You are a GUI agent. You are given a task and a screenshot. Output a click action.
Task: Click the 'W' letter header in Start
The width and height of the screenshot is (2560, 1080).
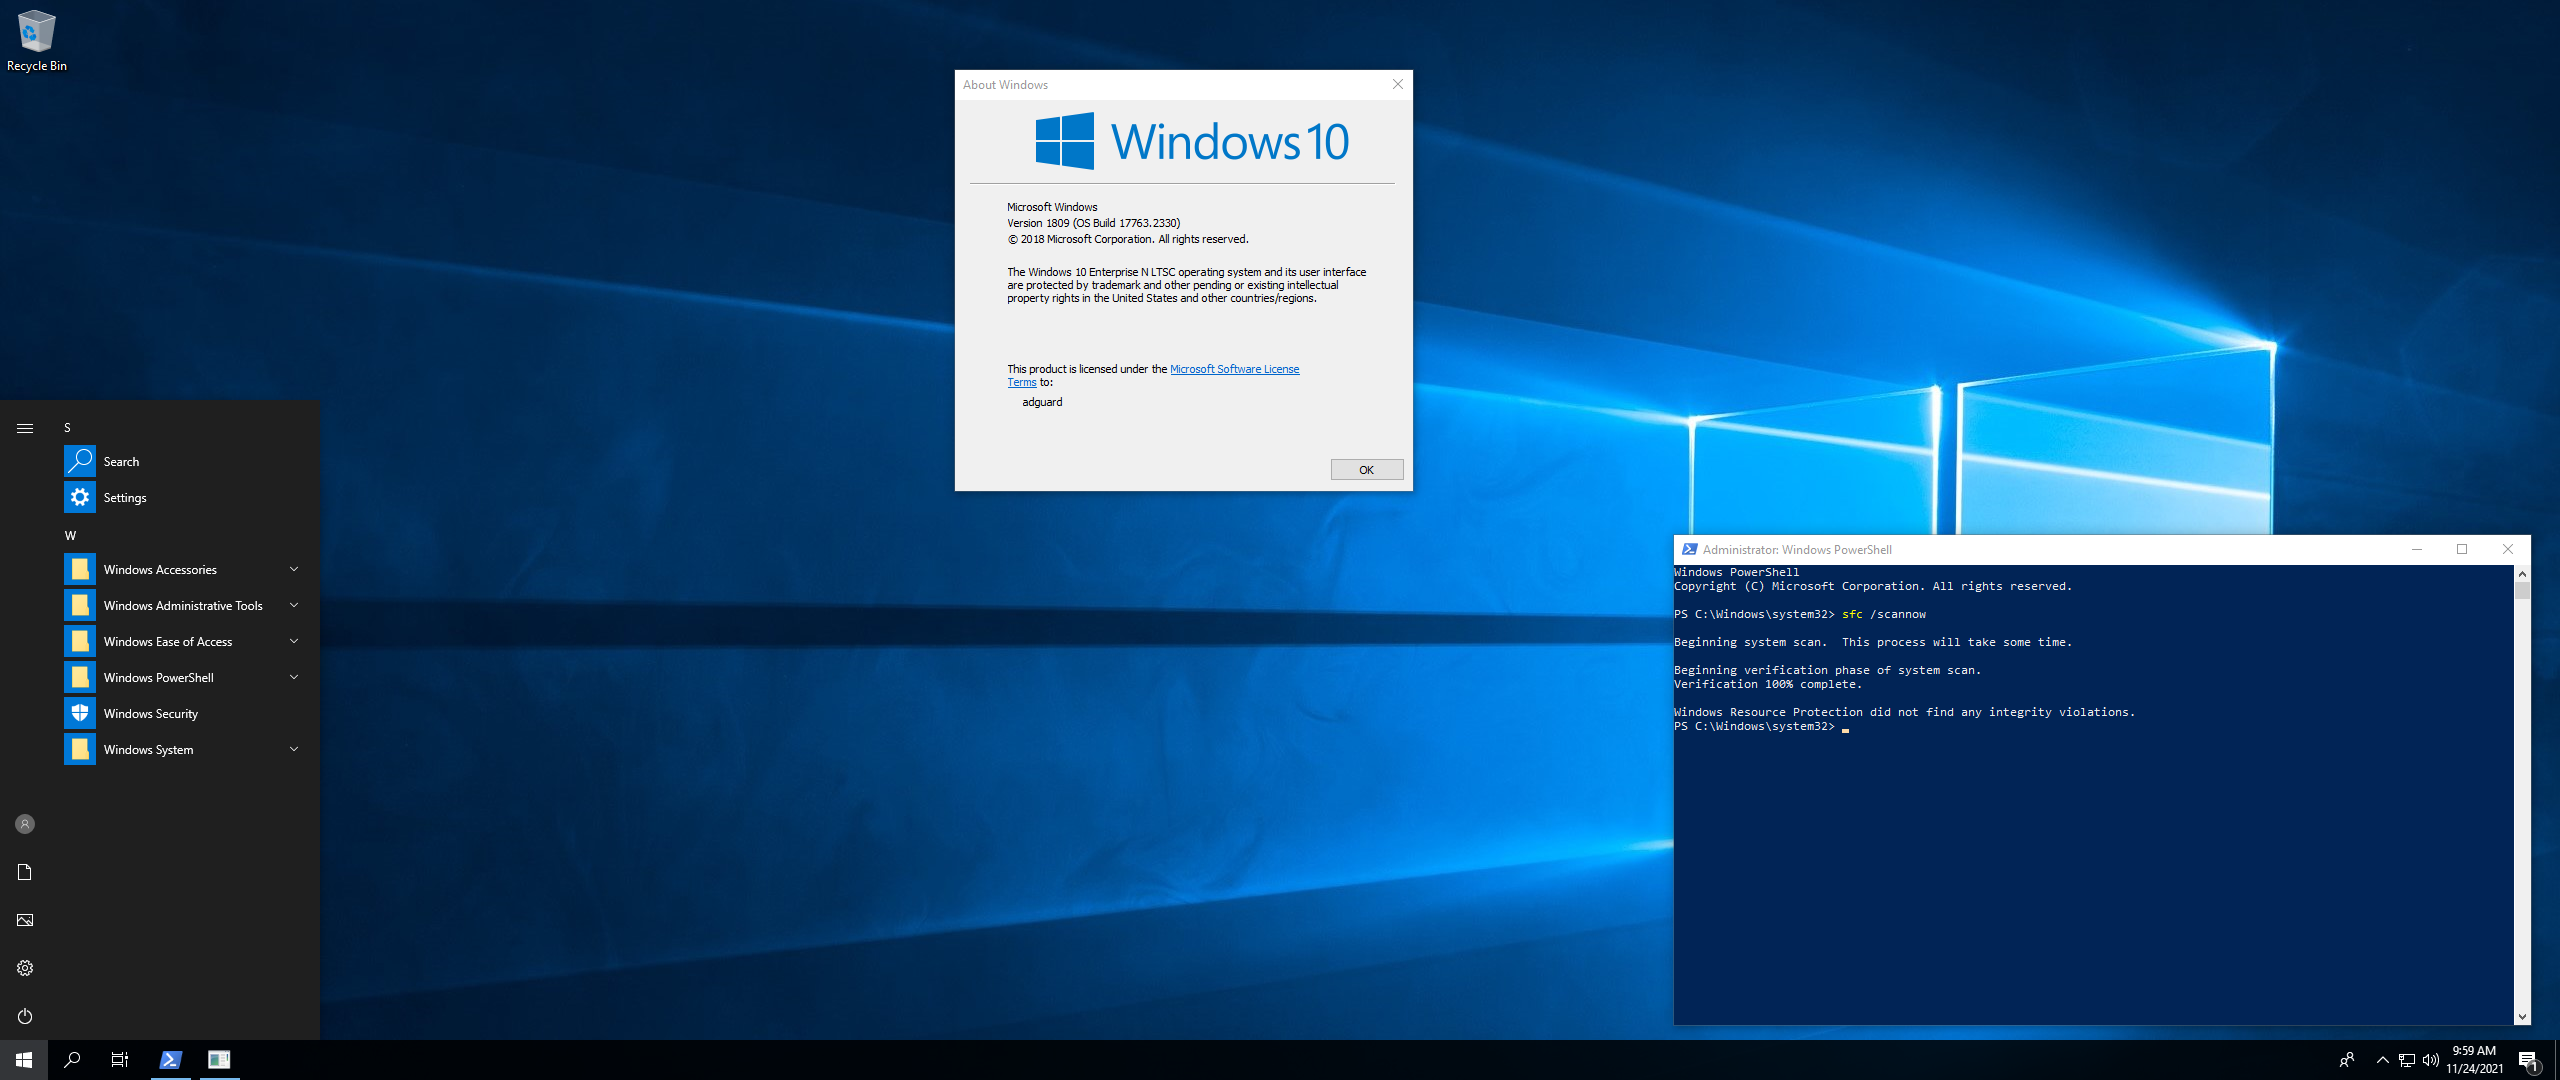point(70,535)
